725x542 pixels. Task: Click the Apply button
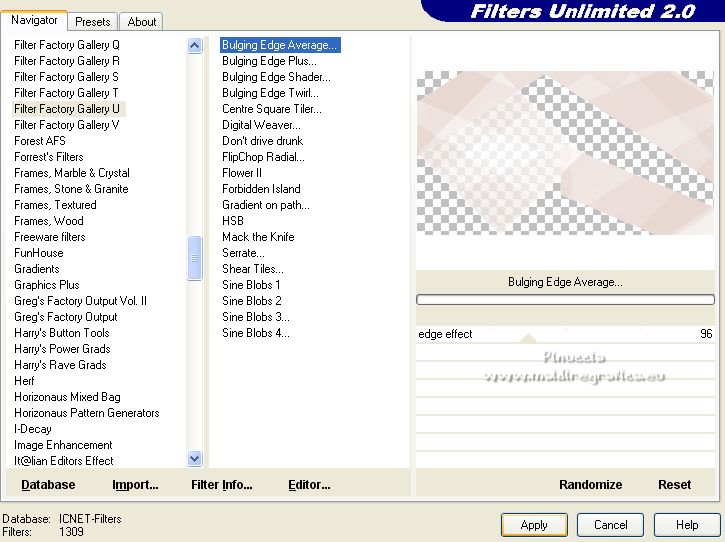pyautogui.click(x=534, y=525)
